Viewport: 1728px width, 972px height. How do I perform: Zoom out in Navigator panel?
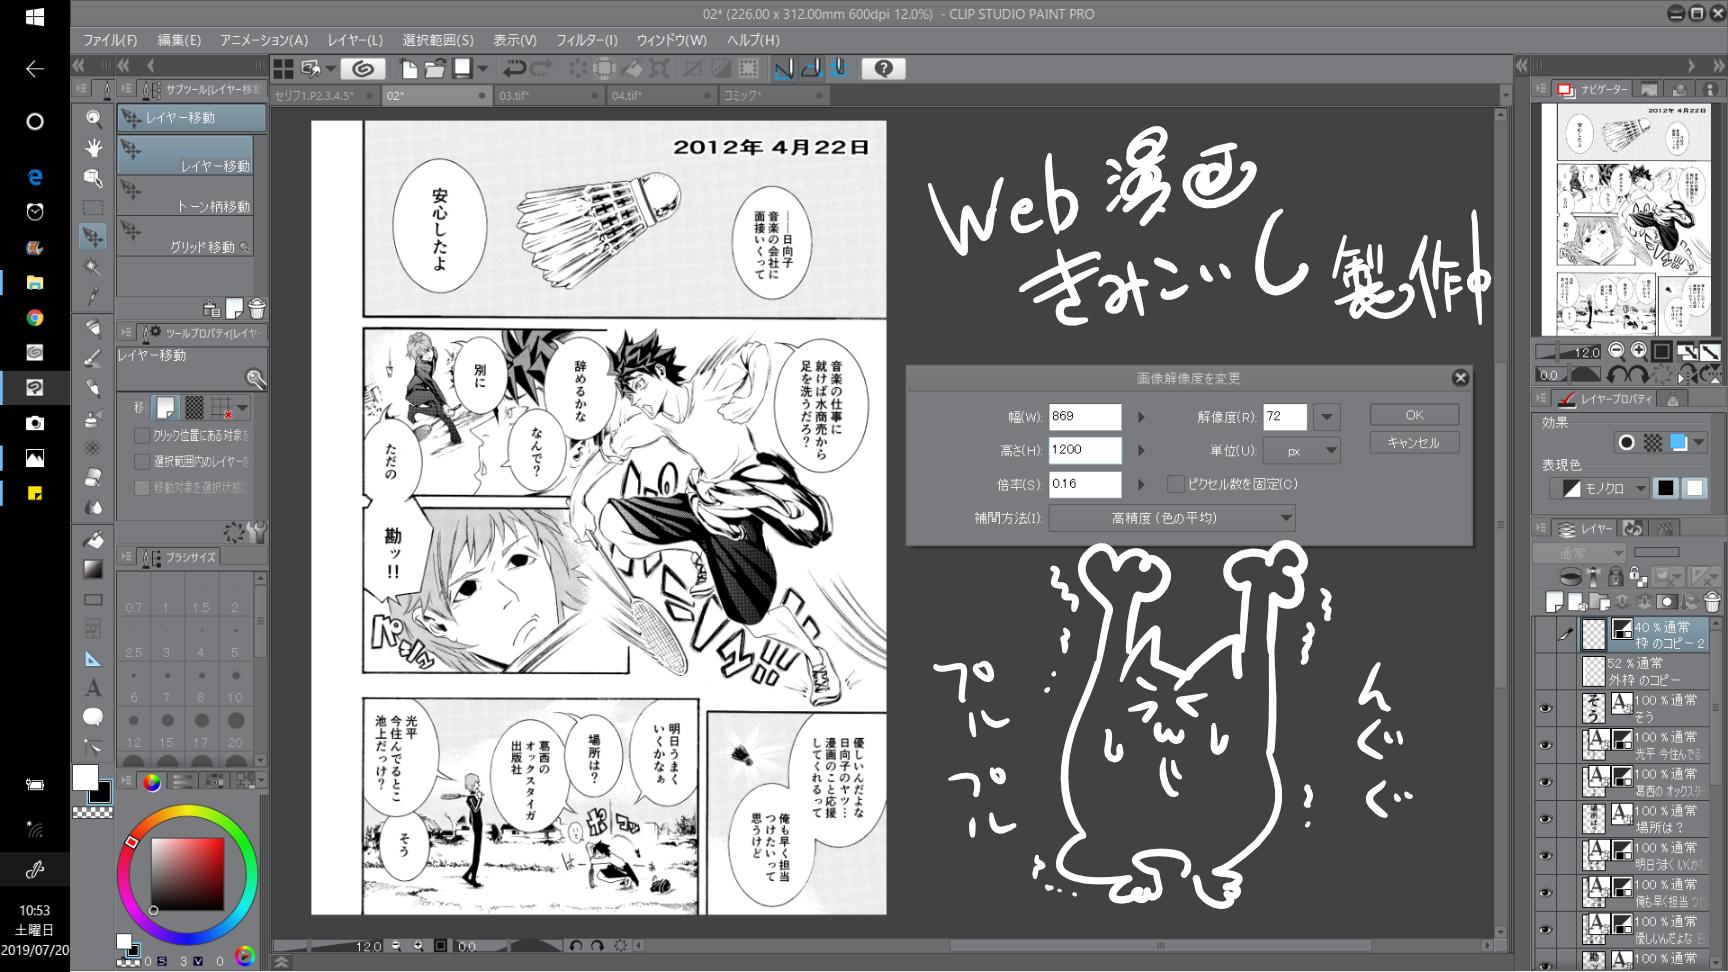pyautogui.click(x=1615, y=351)
